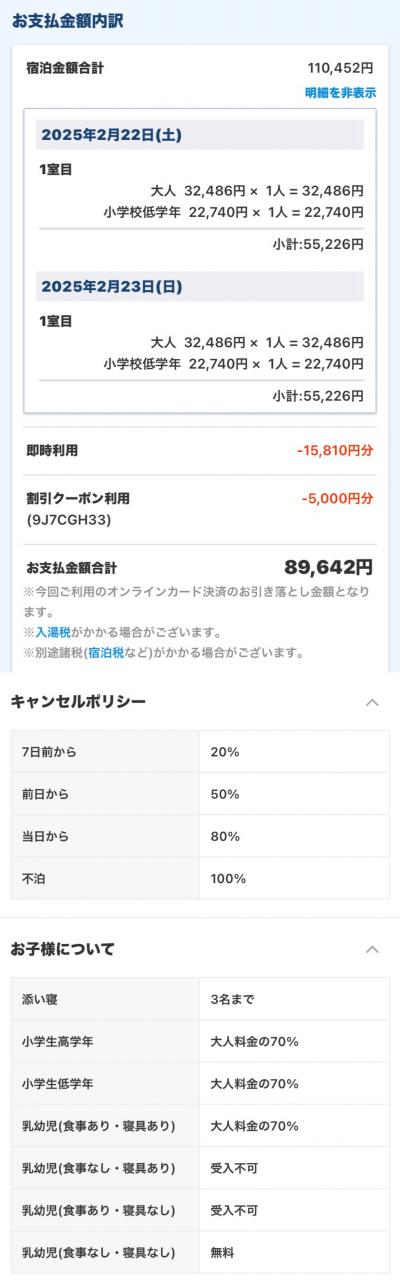Open the 入湯税 link
The image size is (400, 1280).
53,633
